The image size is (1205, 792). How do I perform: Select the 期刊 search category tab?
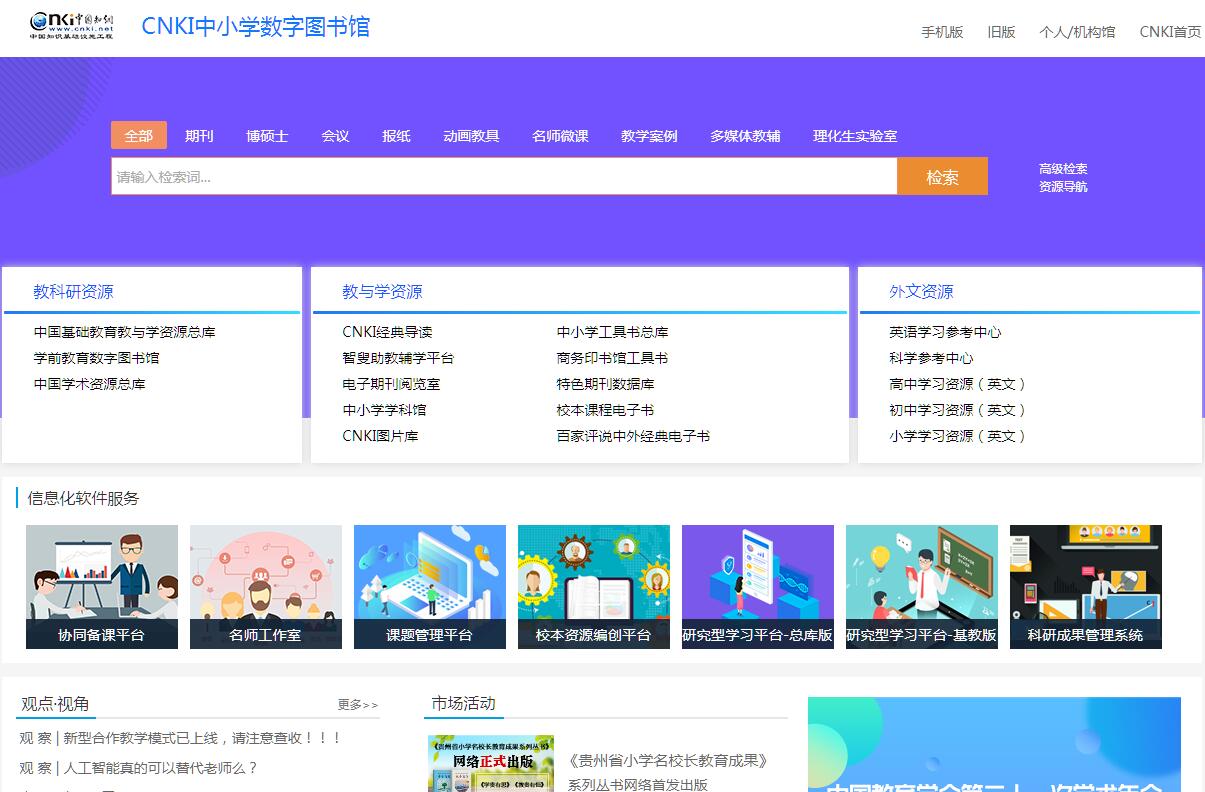coord(199,136)
